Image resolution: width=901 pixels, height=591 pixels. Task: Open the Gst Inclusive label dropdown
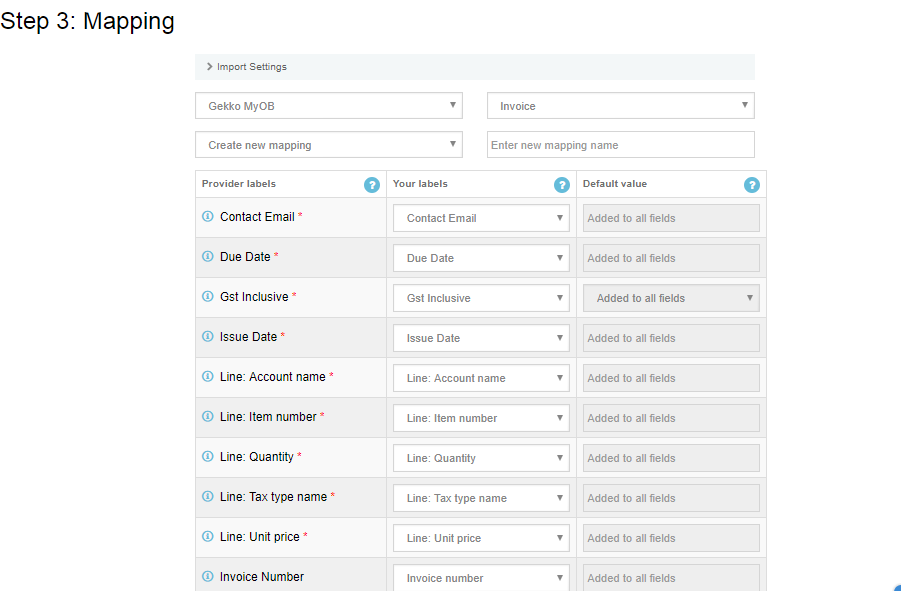coord(481,298)
